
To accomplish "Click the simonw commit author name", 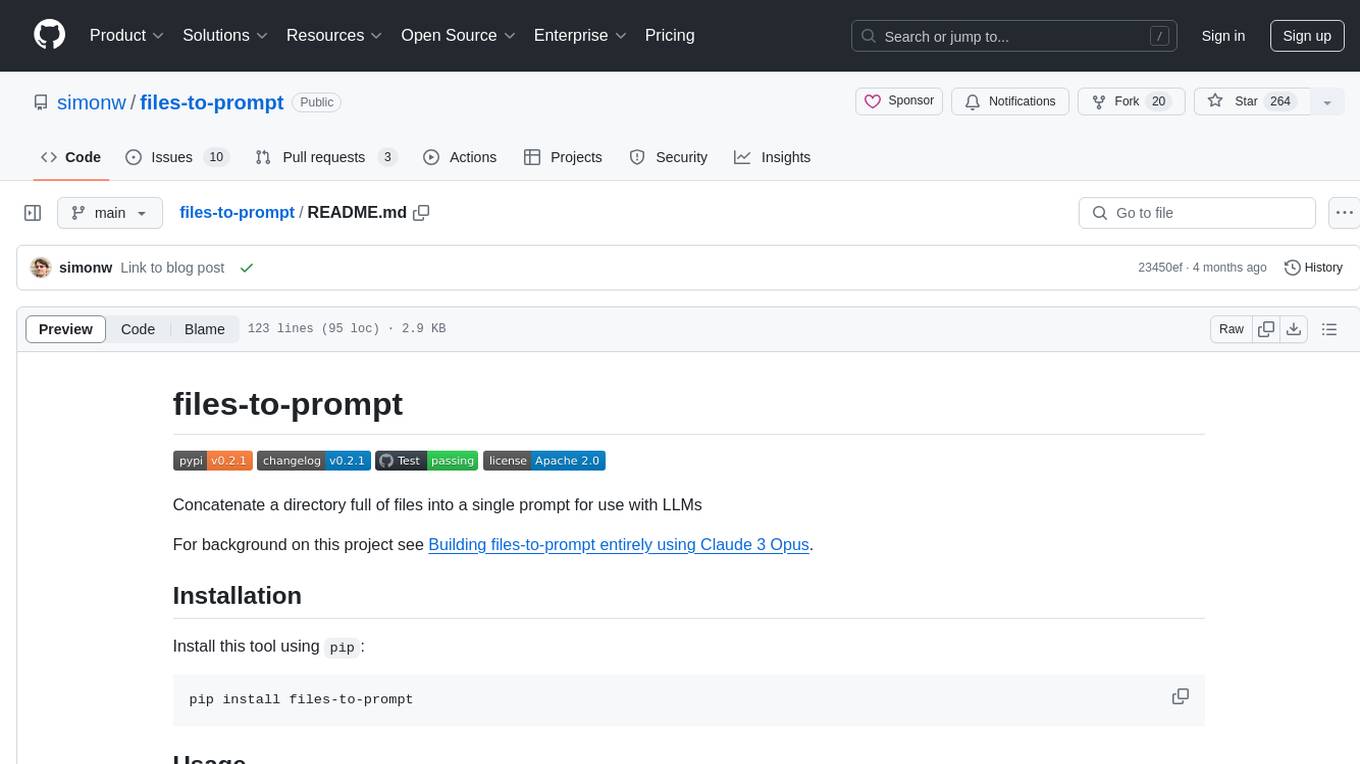I will point(86,267).
